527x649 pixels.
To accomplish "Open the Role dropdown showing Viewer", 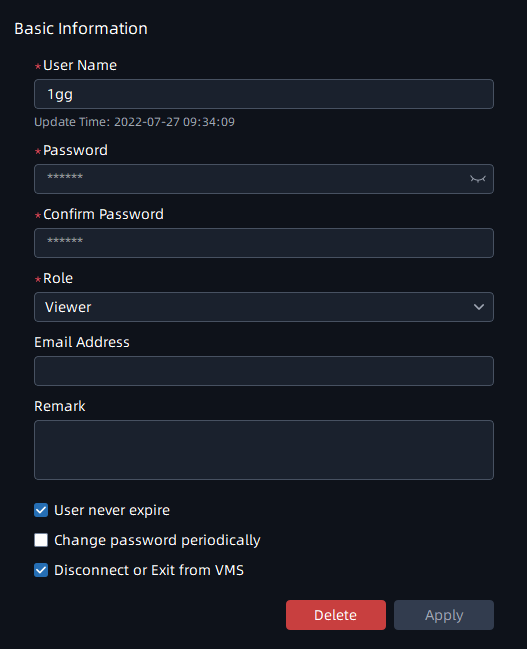I will [264, 307].
